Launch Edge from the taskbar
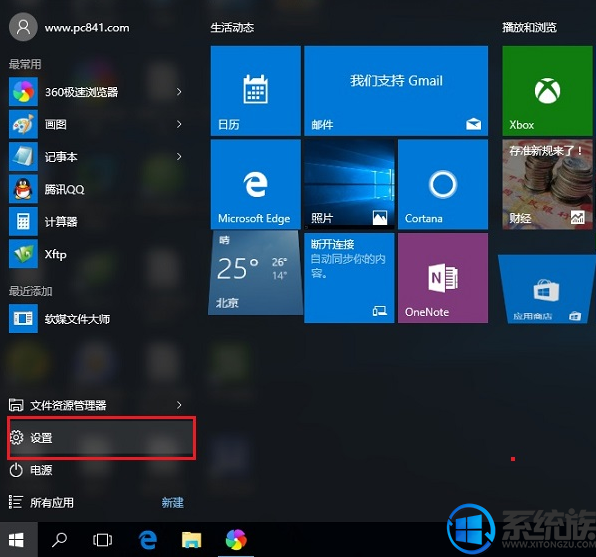The image size is (596, 557). [147, 540]
